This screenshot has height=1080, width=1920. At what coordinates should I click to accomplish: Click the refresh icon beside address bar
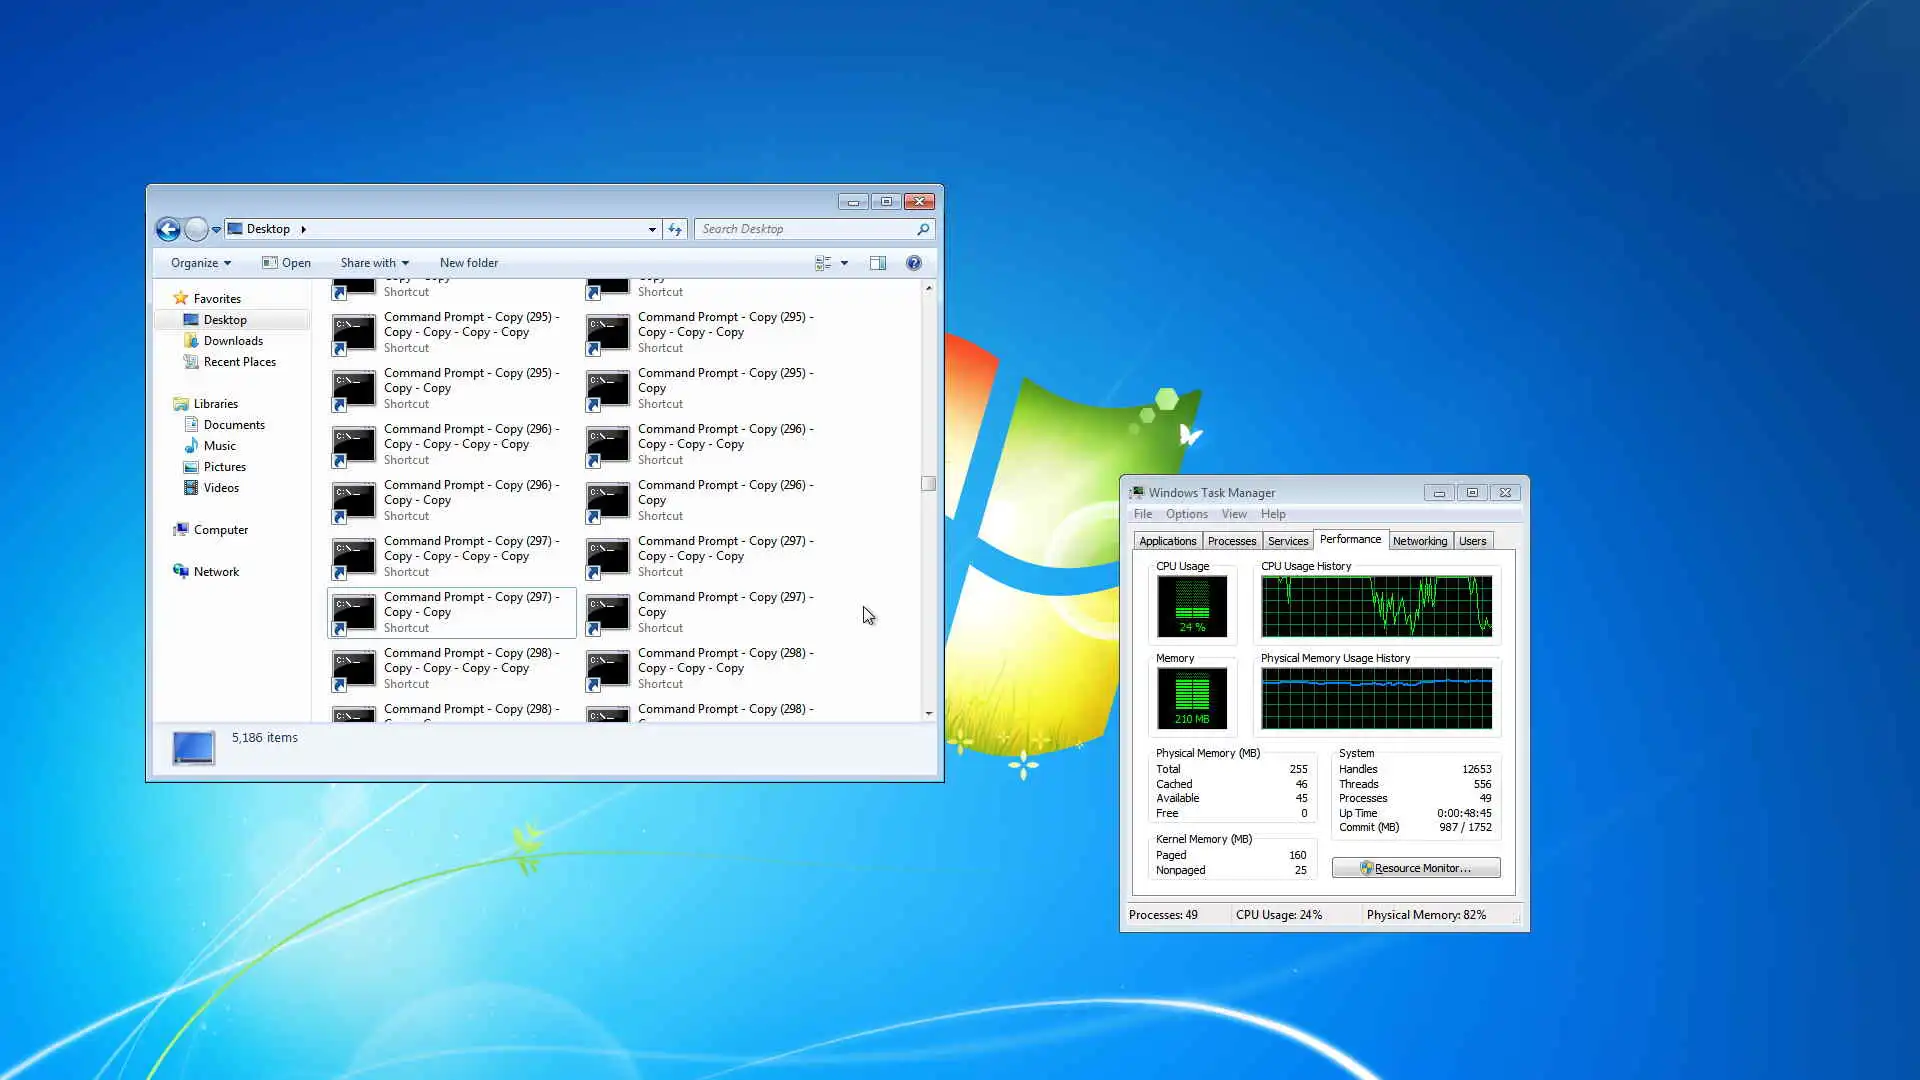click(675, 229)
